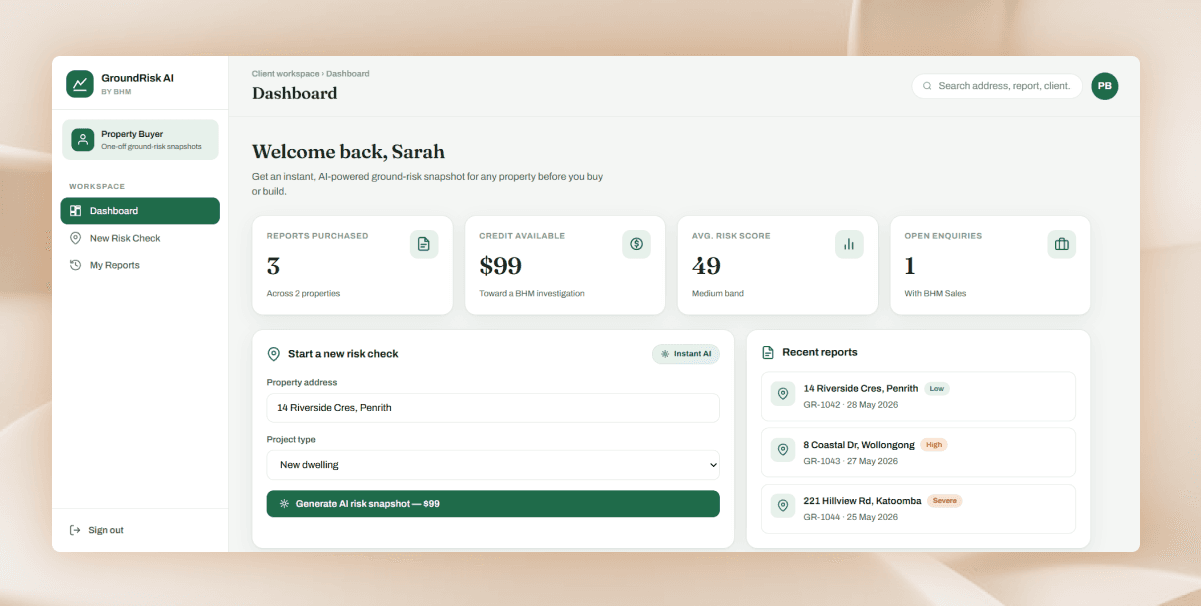Viewport: 1201px width, 606px height.
Task: Click the Dashboard grid icon in sidebar
Action: (x=75, y=211)
